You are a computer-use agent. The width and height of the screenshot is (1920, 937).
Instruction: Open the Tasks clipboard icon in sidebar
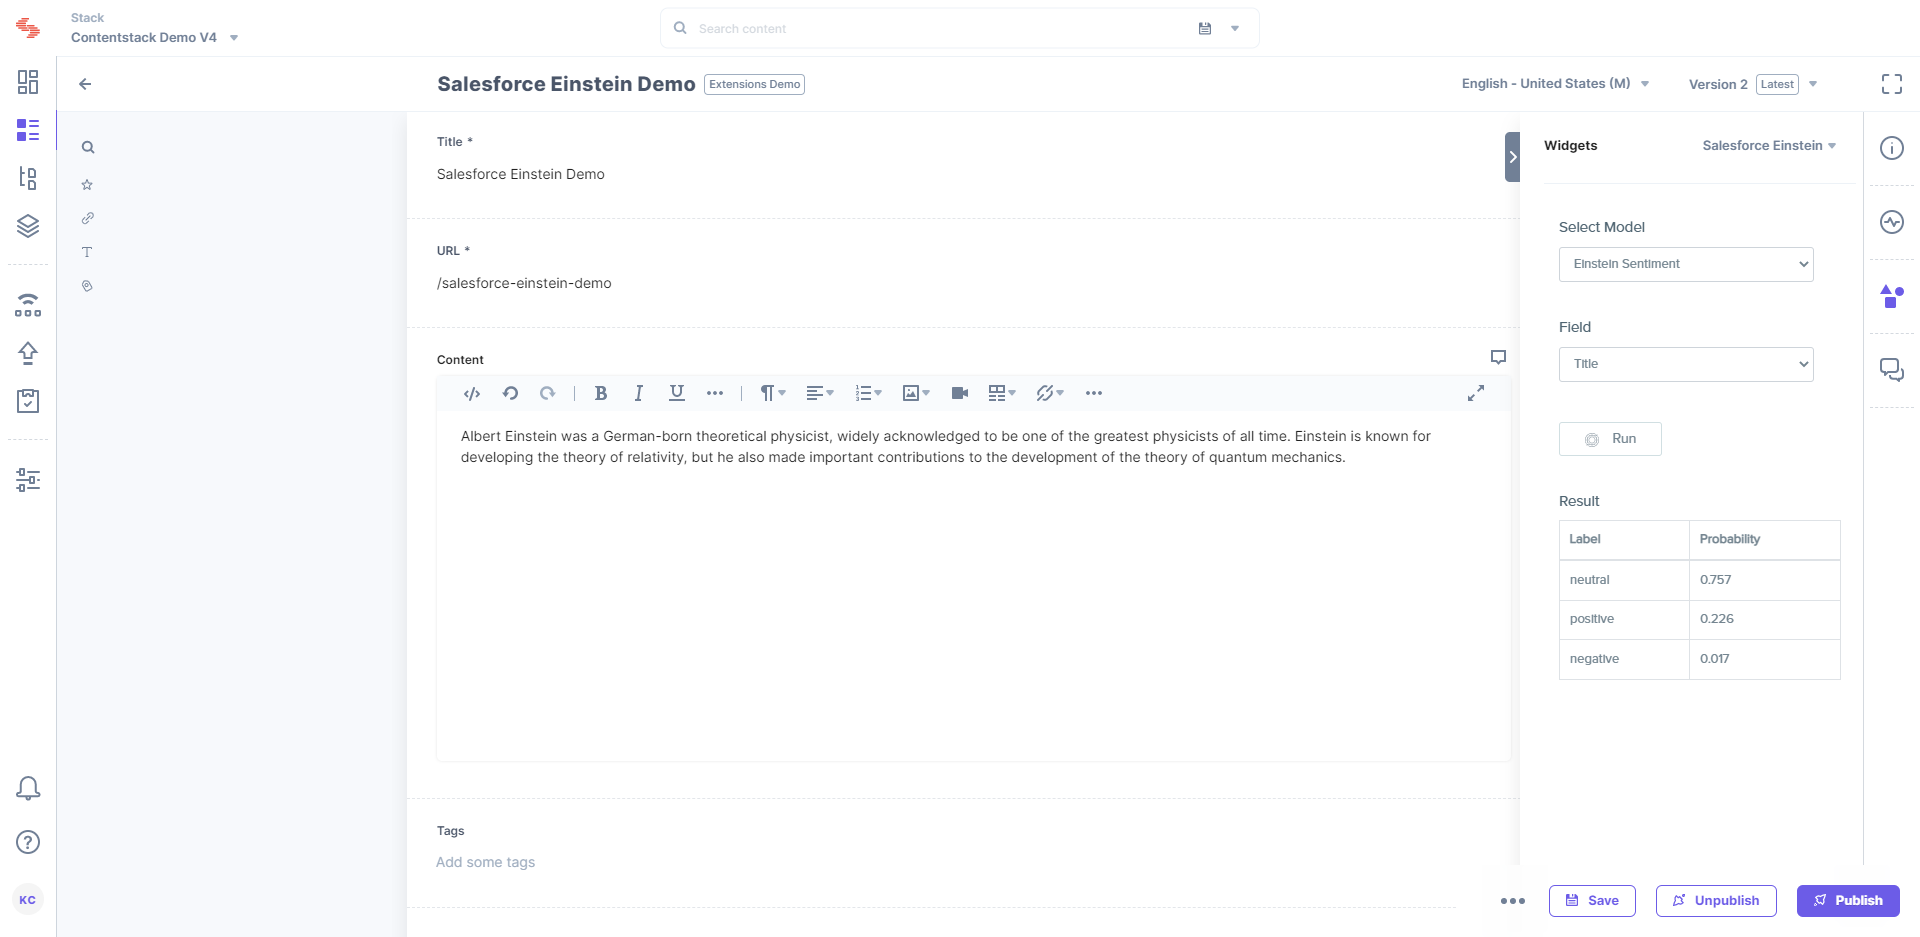pos(28,401)
